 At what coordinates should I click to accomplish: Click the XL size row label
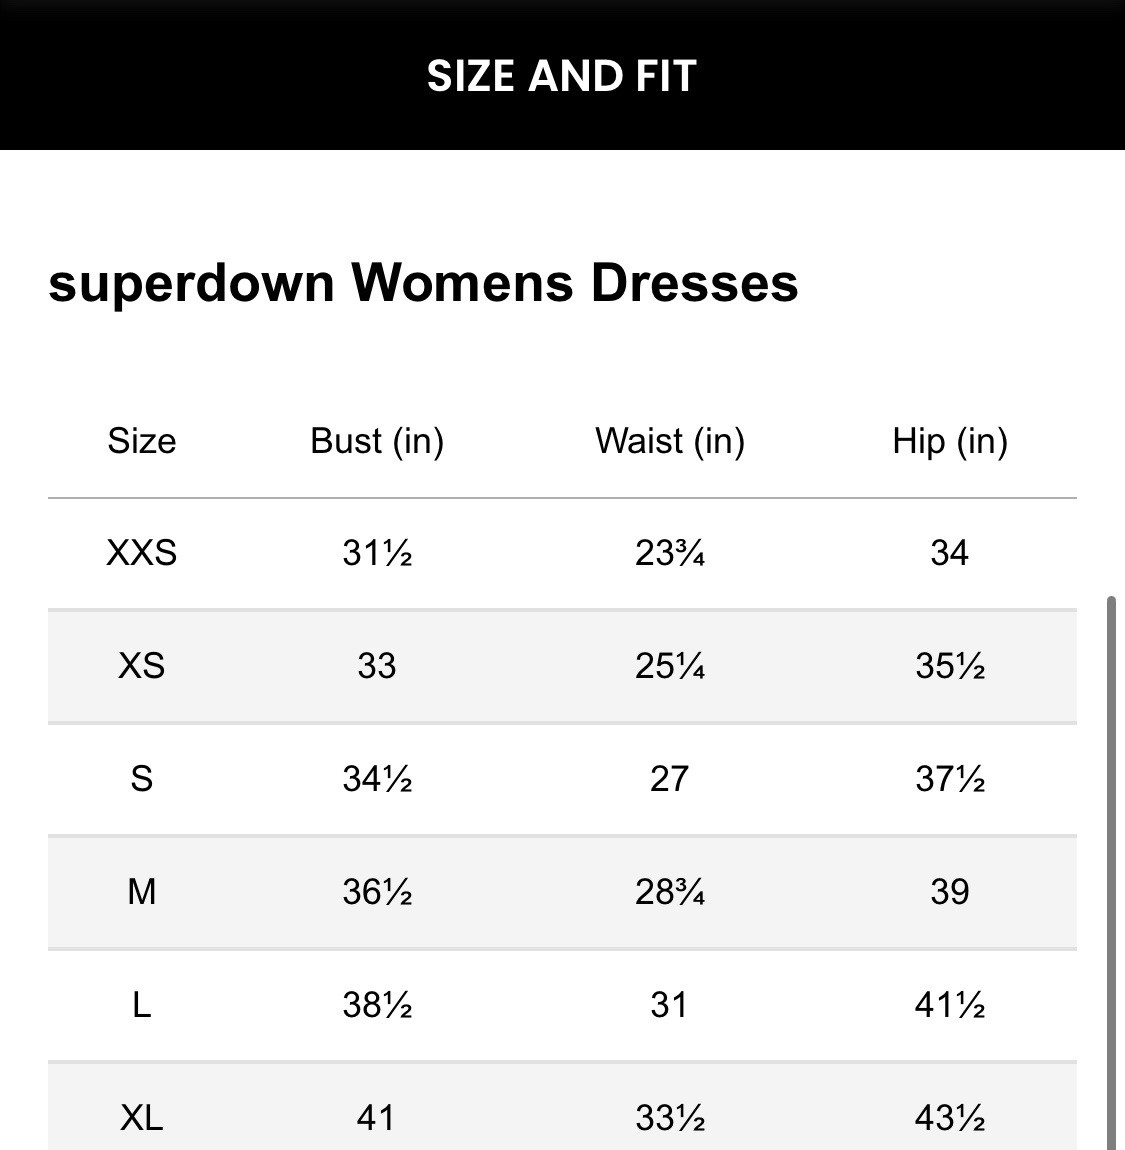tap(142, 1117)
